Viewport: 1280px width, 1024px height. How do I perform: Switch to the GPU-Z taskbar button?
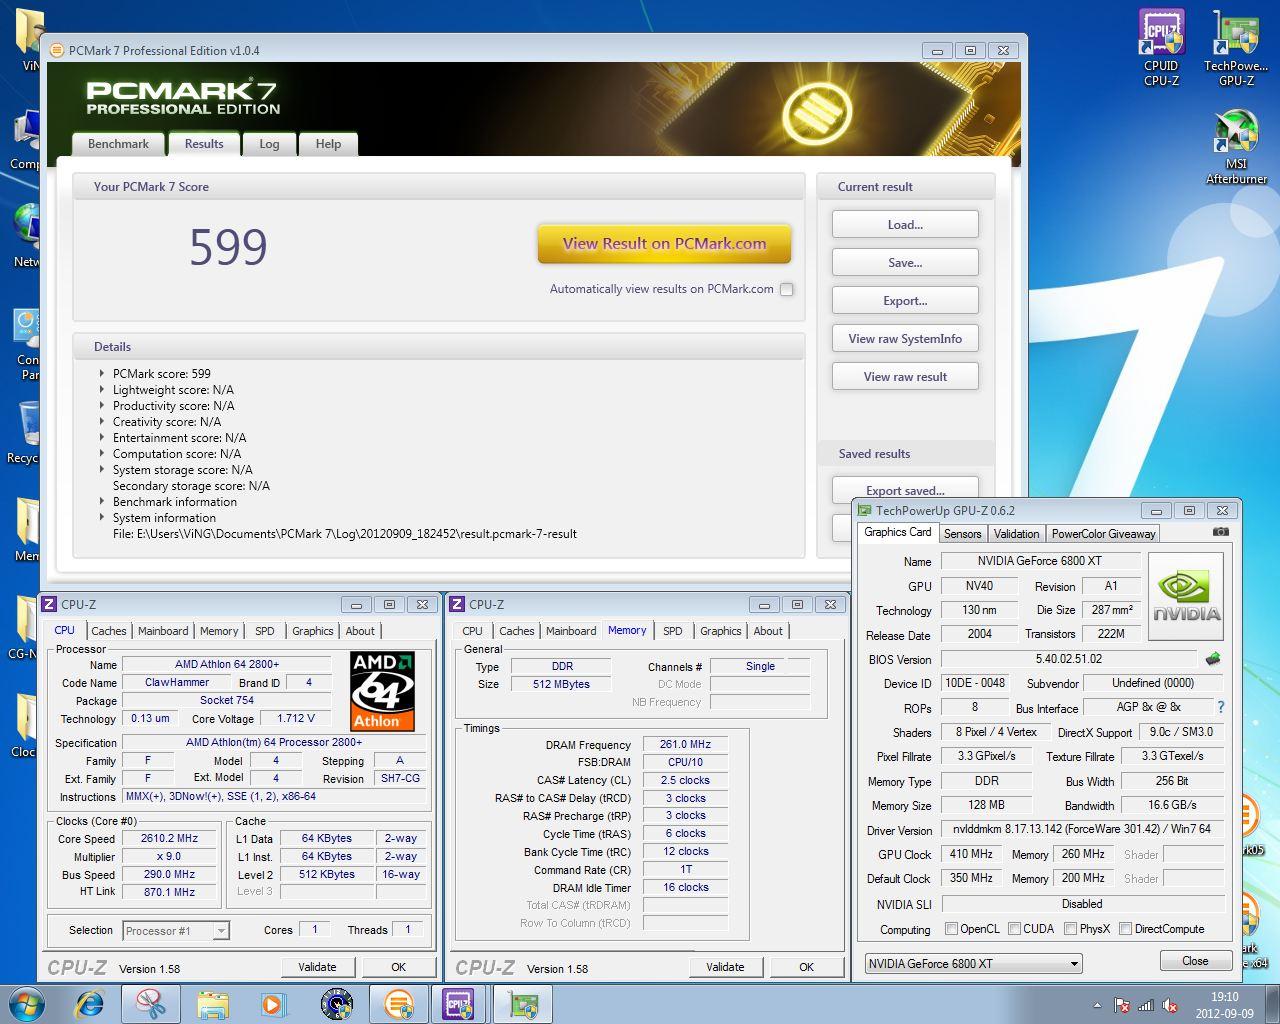(x=521, y=1004)
